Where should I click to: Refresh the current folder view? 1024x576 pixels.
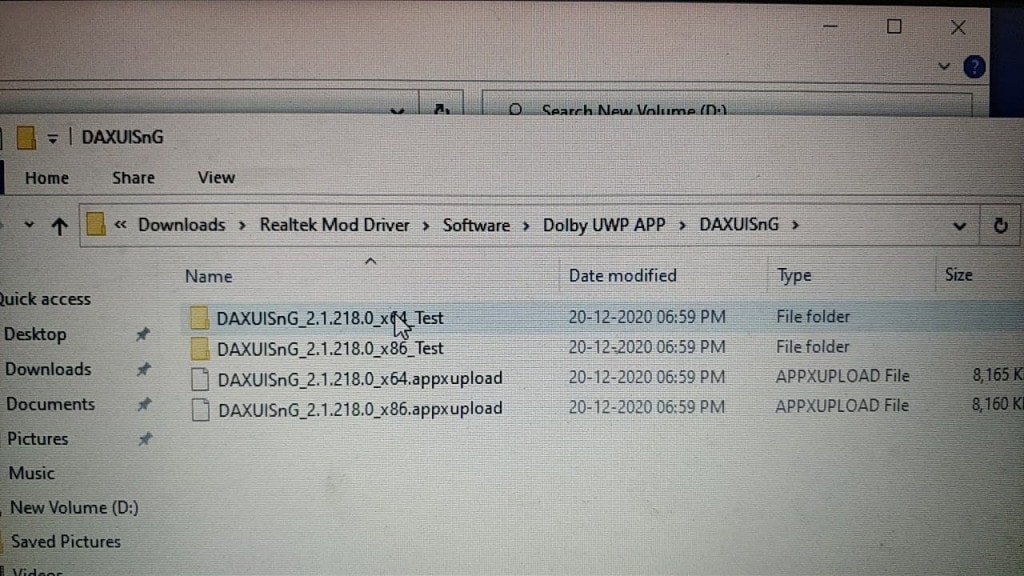(999, 224)
